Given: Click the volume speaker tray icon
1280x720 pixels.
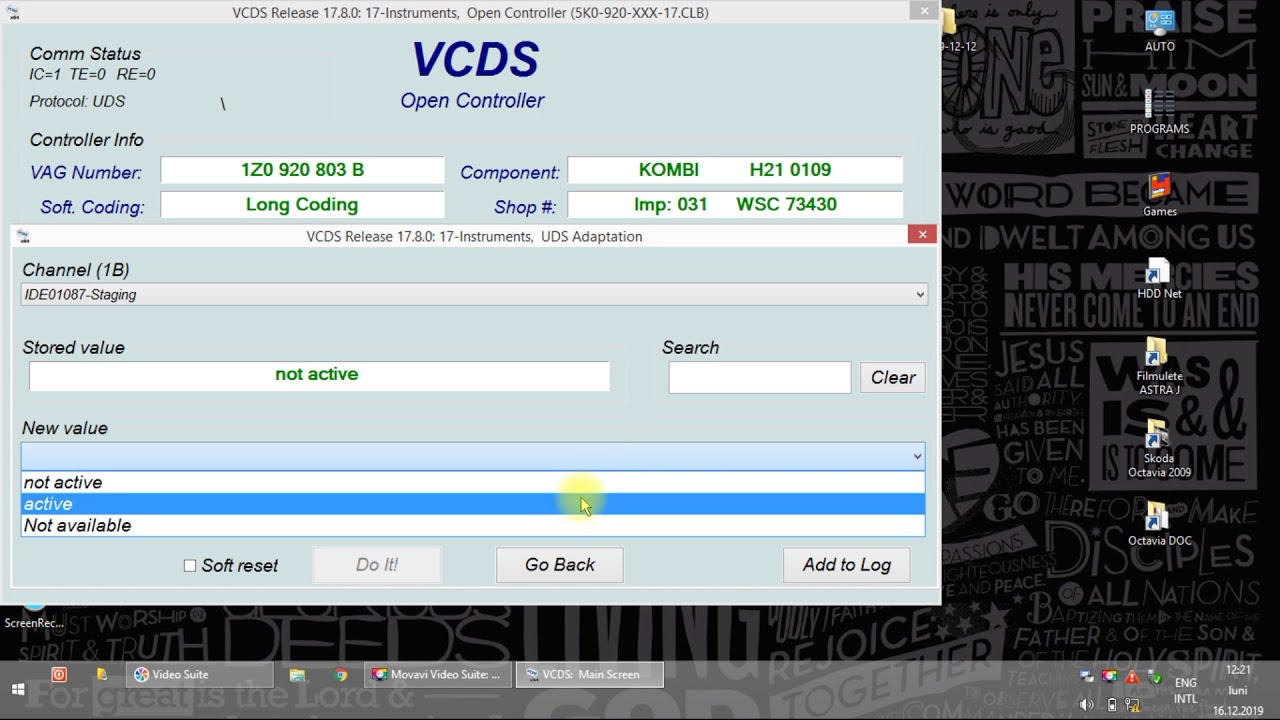Looking at the screenshot, I should pos(1087,704).
